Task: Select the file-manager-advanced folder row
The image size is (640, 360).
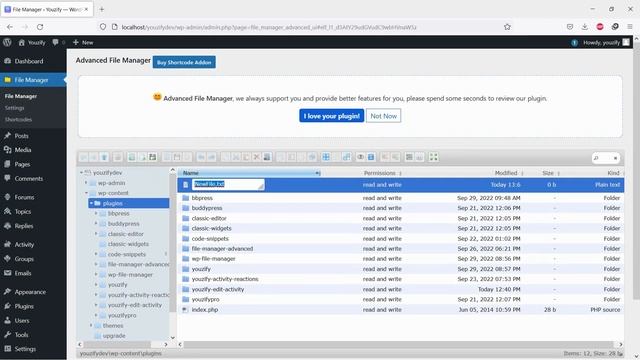Action: click(x=400, y=249)
